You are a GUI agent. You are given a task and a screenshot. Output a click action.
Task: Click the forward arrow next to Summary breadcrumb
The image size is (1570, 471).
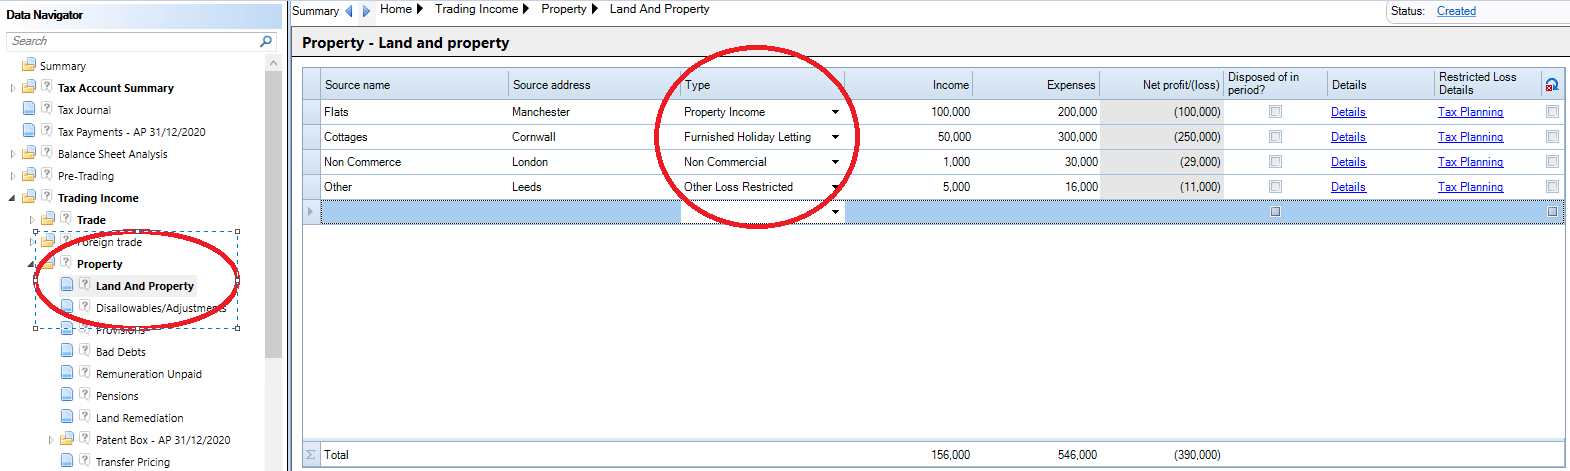366,11
